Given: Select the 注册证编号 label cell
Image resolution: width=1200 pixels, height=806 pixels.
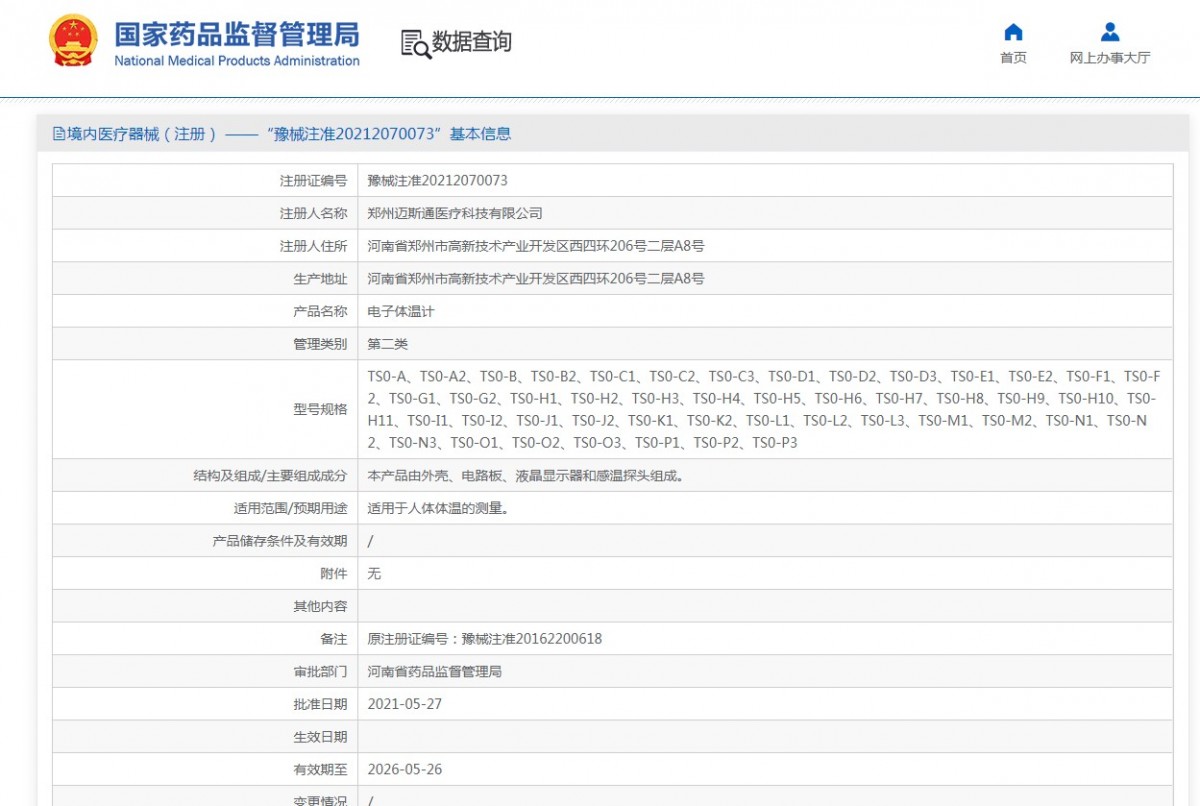Looking at the screenshot, I should click(x=205, y=181).
